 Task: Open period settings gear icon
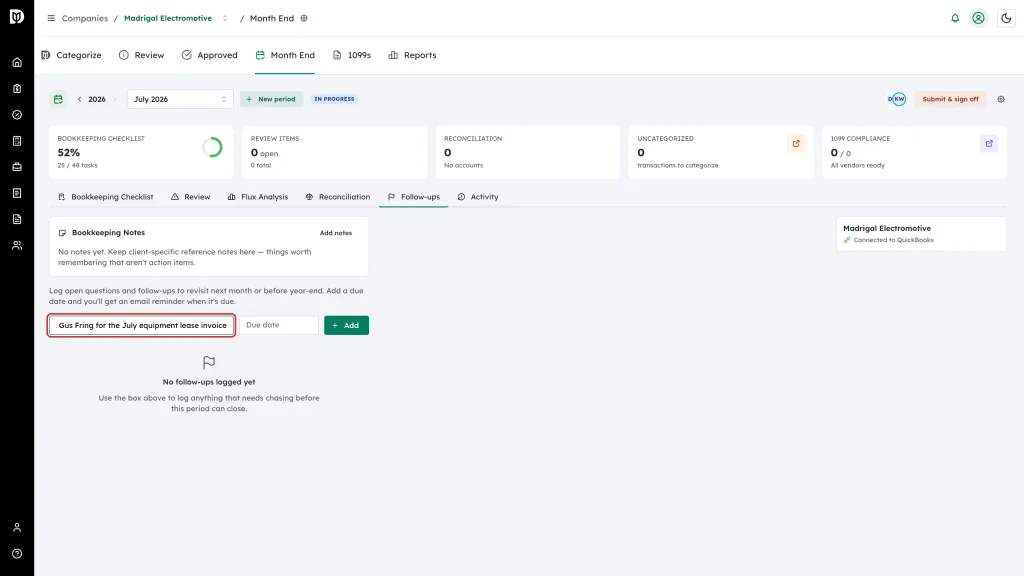(1001, 99)
